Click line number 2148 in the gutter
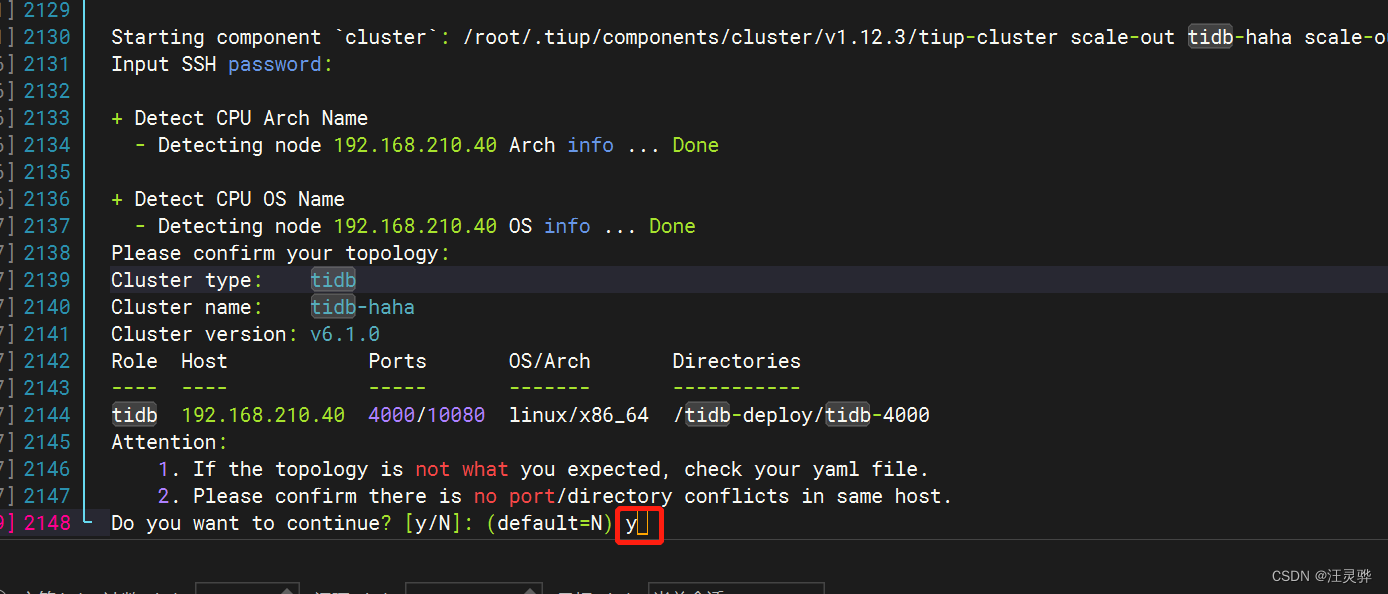 [45, 522]
